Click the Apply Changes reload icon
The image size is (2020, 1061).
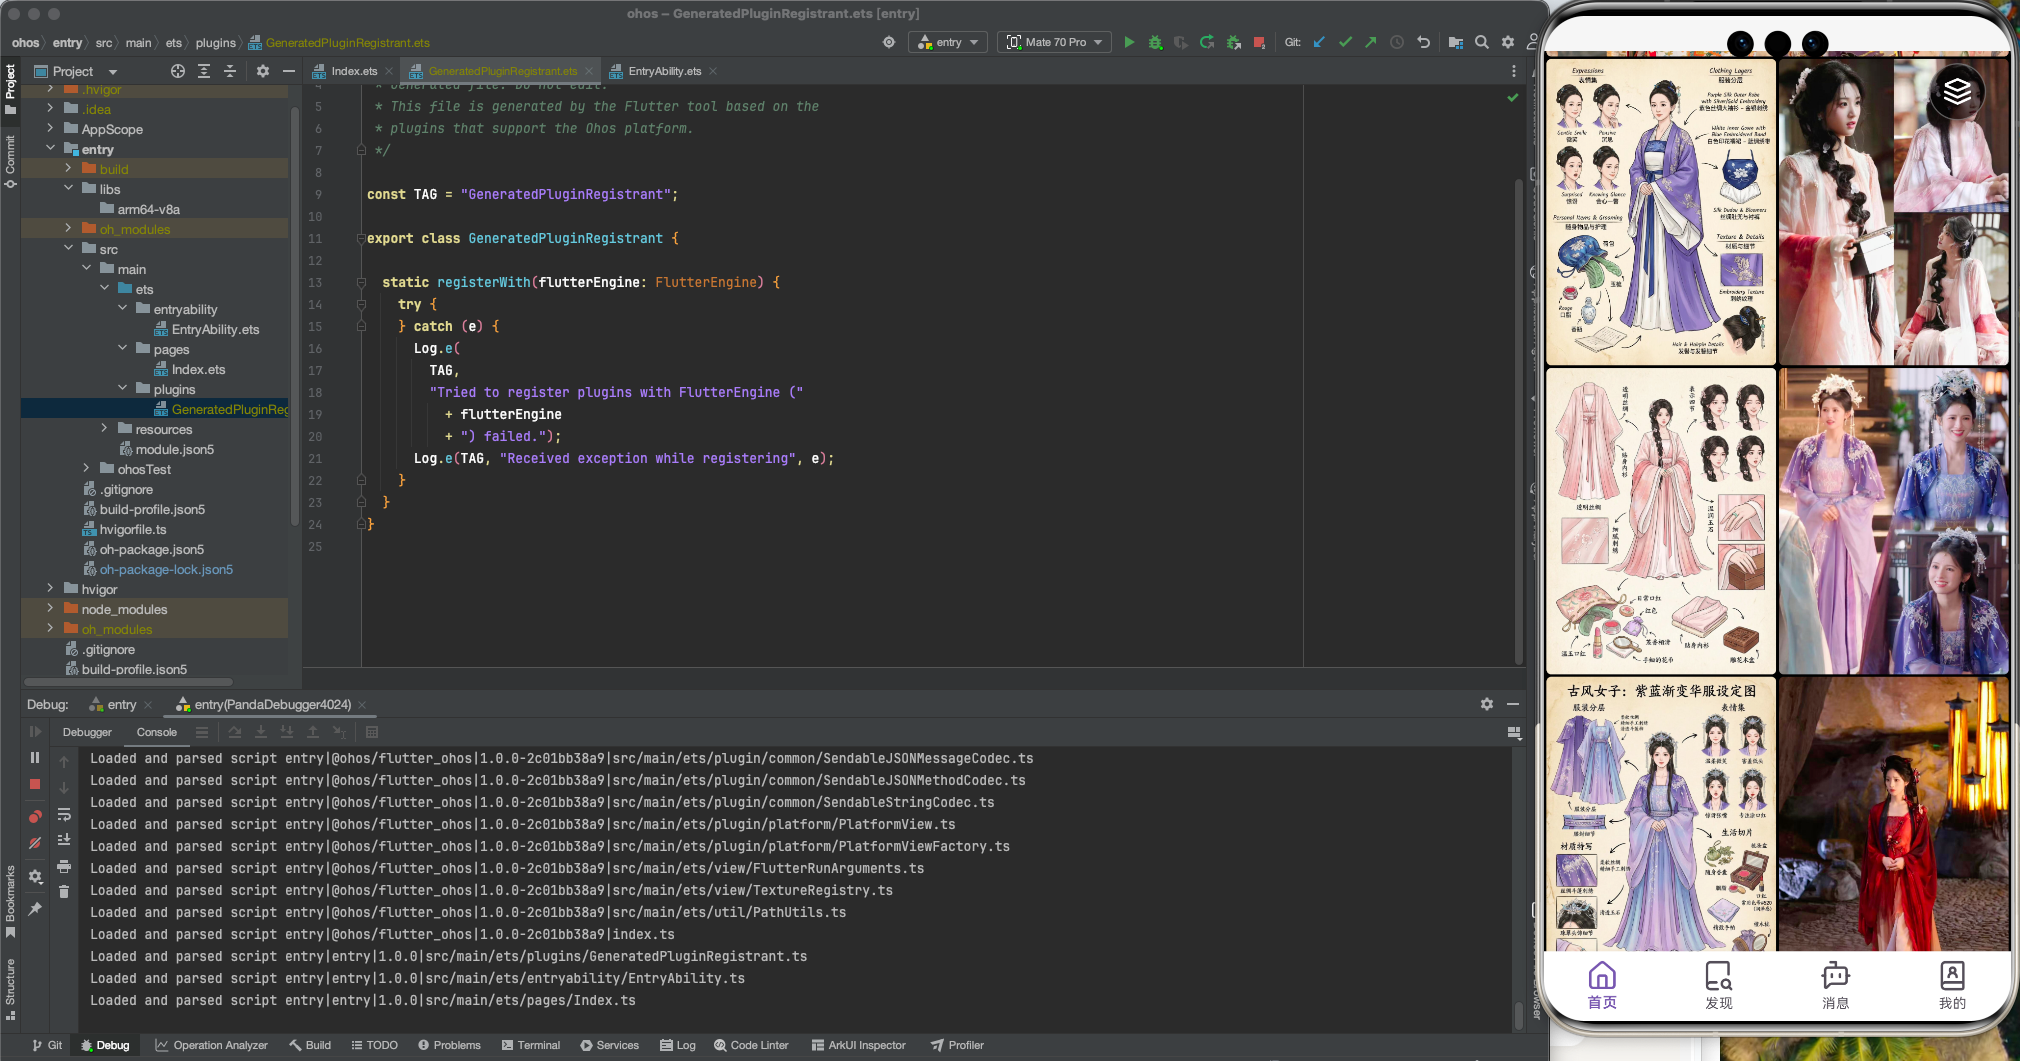pyautogui.click(x=1207, y=42)
